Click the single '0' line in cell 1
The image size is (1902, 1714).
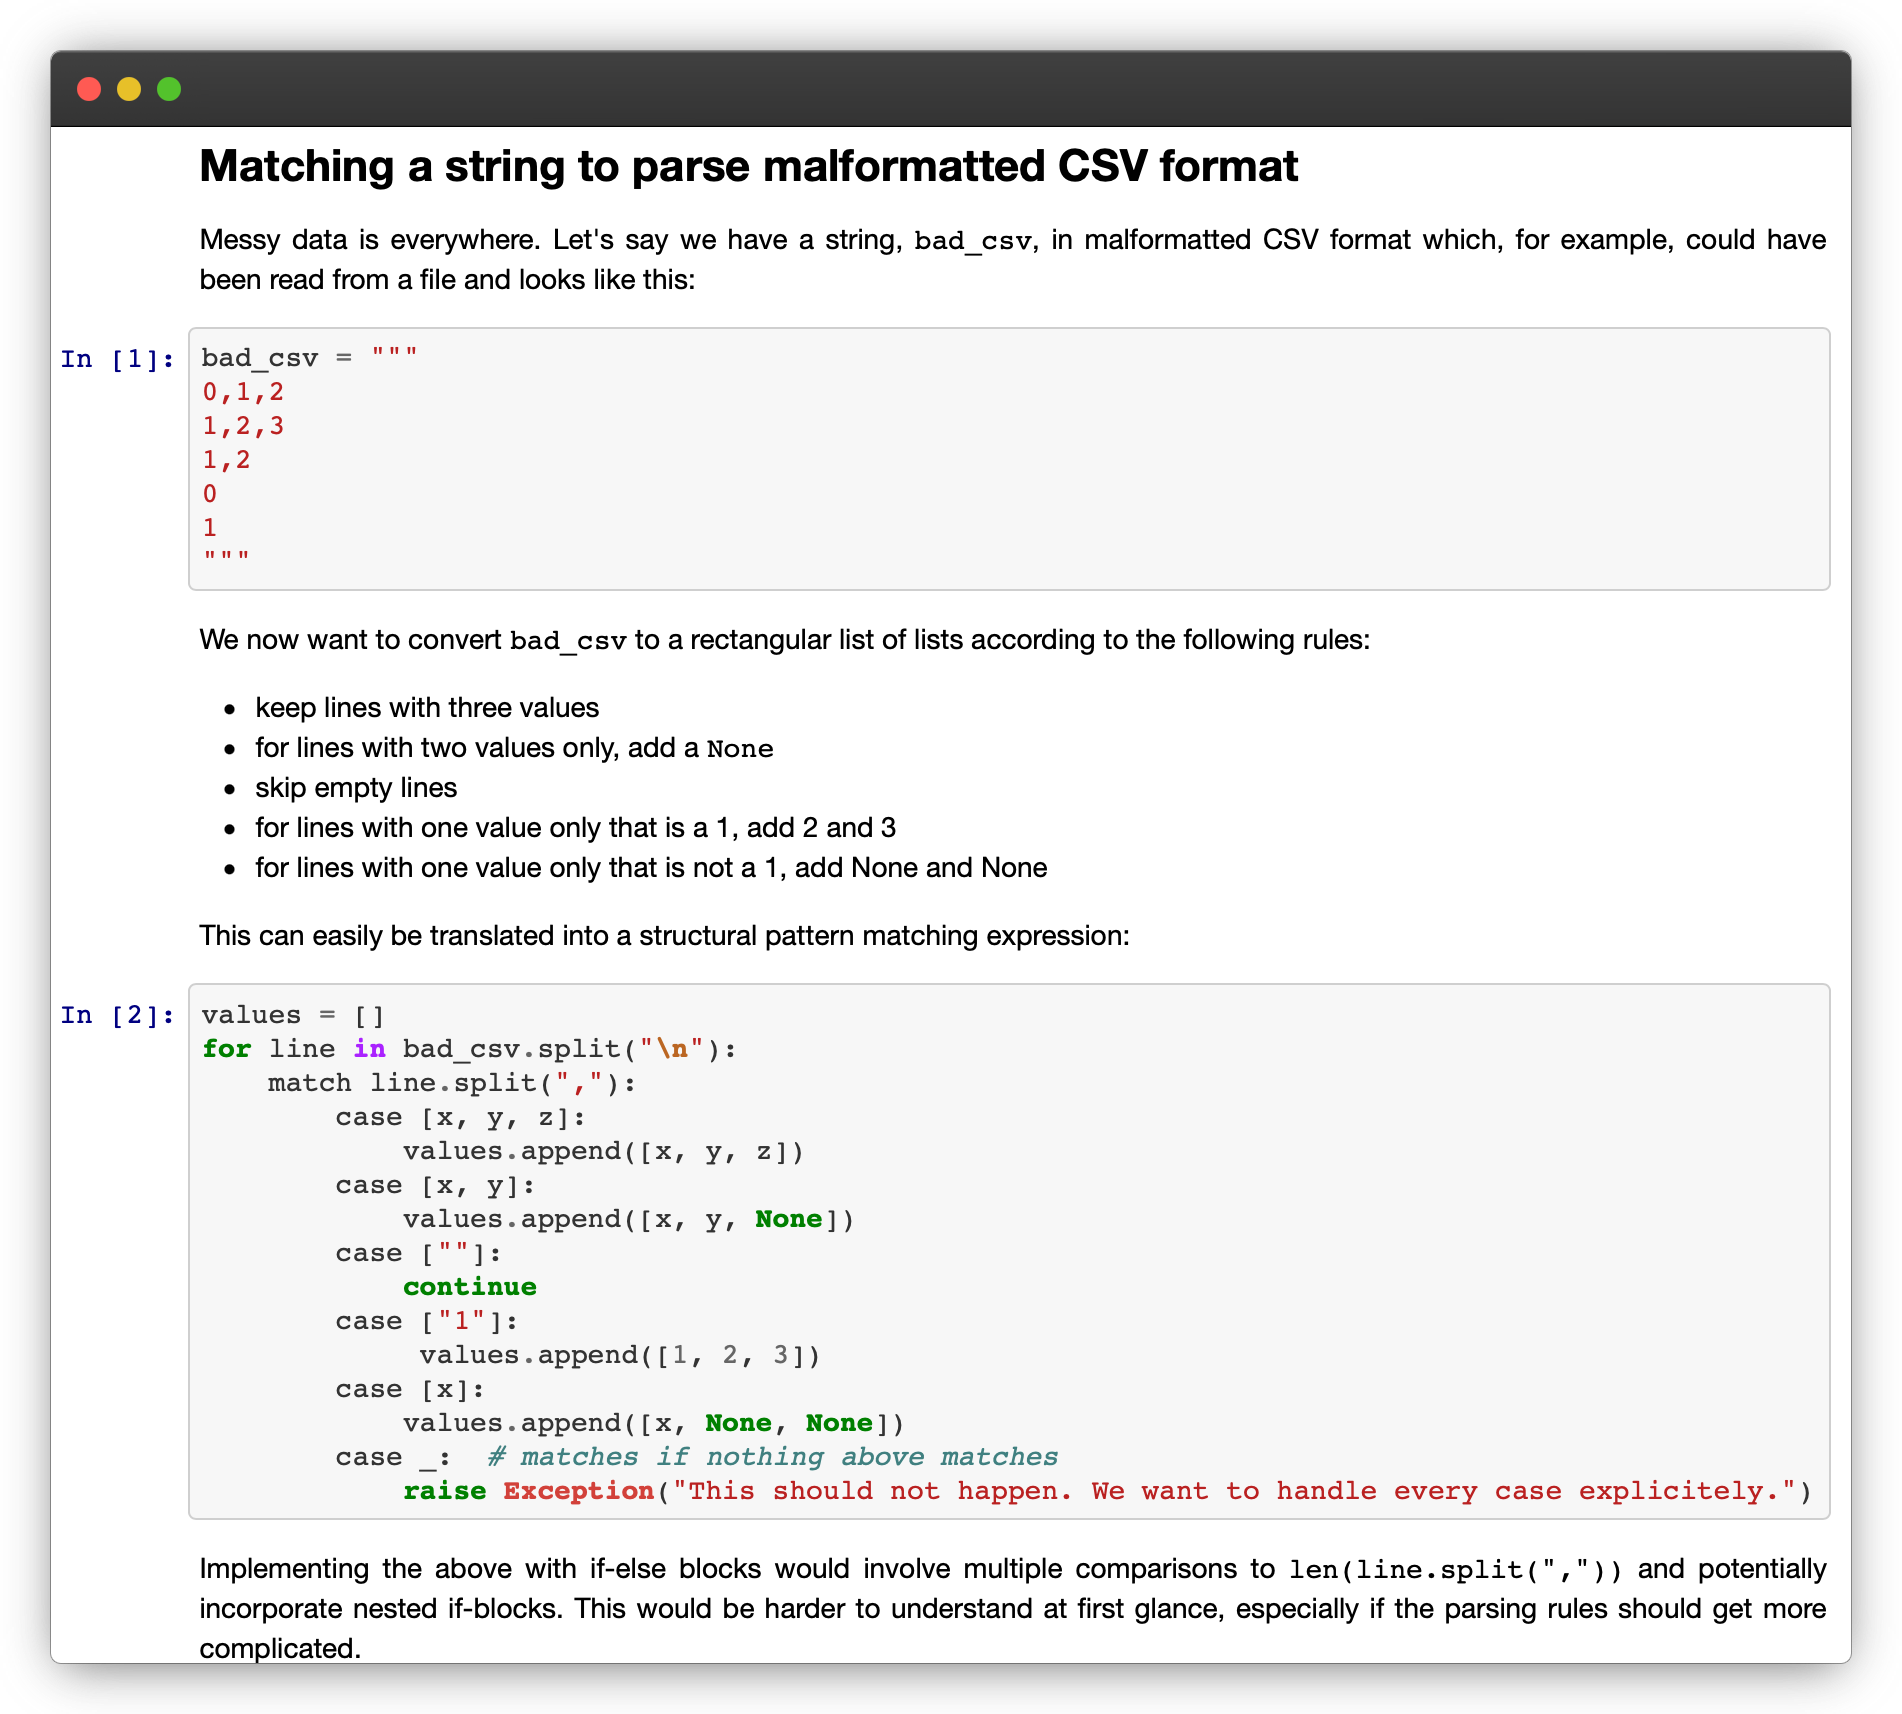(209, 494)
